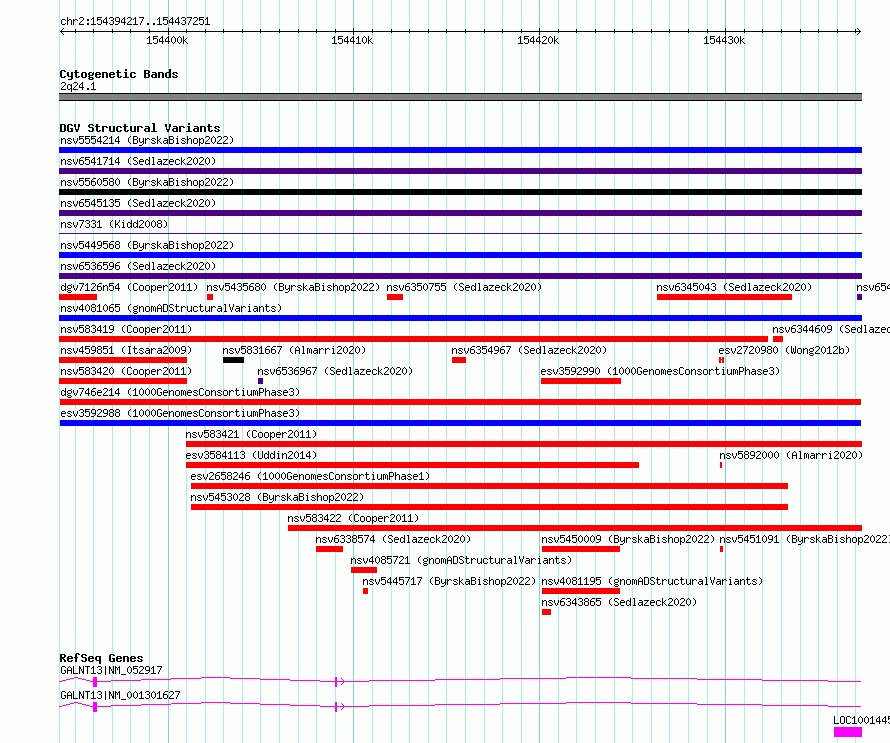This screenshot has width=890, height=743.
Task: Open esv3592990 (1000GenomesConsortiumPhase3) label
Action: [660, 371]
